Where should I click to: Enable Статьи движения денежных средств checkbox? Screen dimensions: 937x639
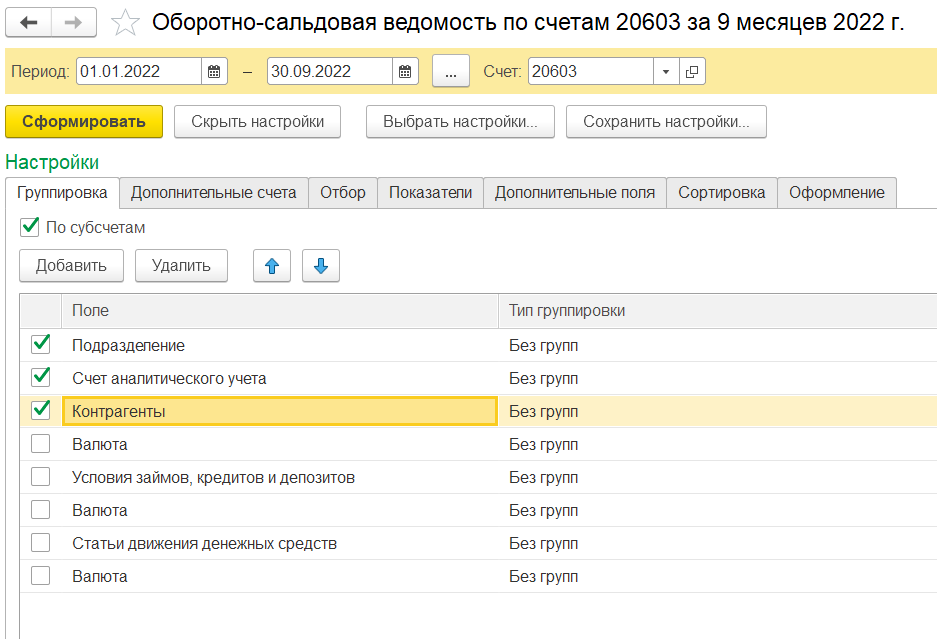(x=41, y=543)
